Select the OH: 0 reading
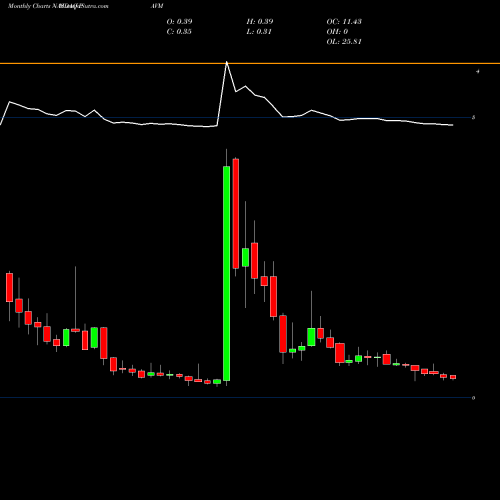Image resolution: width=500 pixels, height=500 pixels. point(337,32)
